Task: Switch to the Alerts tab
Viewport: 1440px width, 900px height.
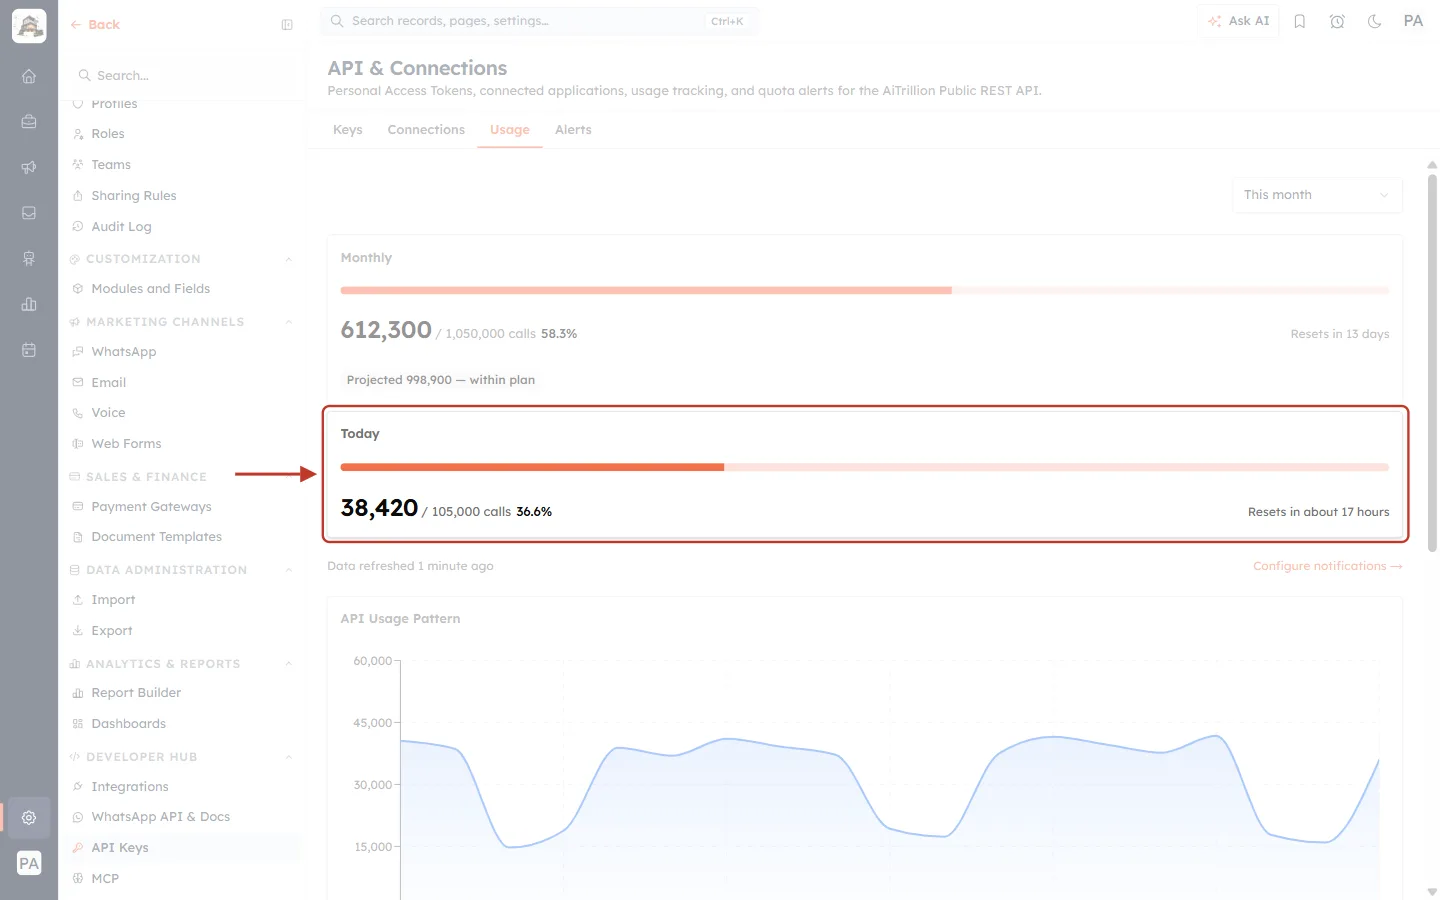Action: [x=573, y=130]
